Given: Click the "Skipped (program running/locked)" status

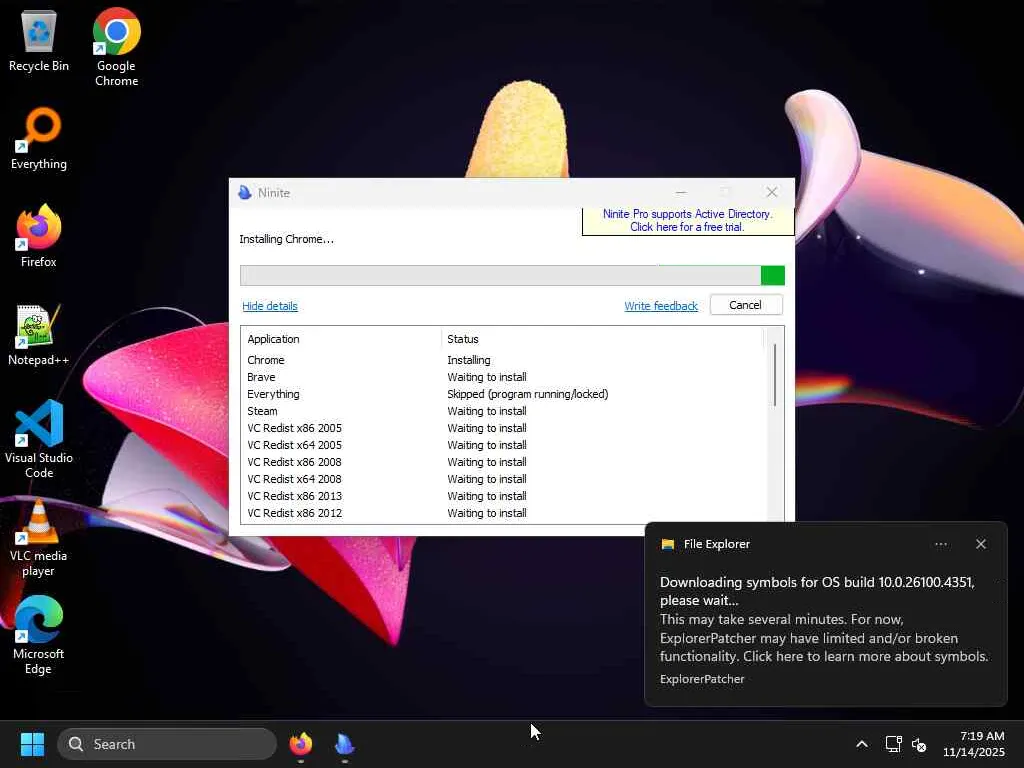Looking at the screenshot, I should coord(528,394).
